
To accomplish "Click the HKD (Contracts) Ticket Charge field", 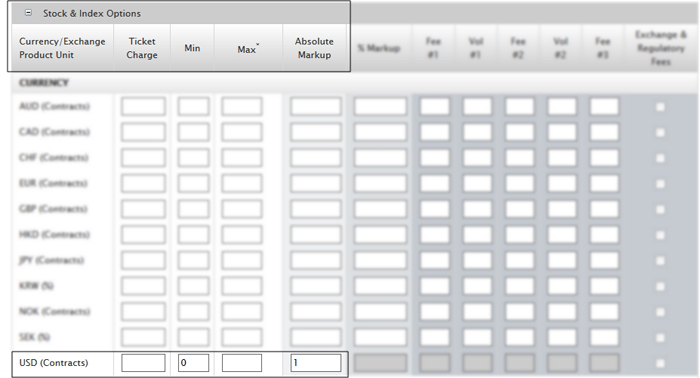I will click(143, 235).
